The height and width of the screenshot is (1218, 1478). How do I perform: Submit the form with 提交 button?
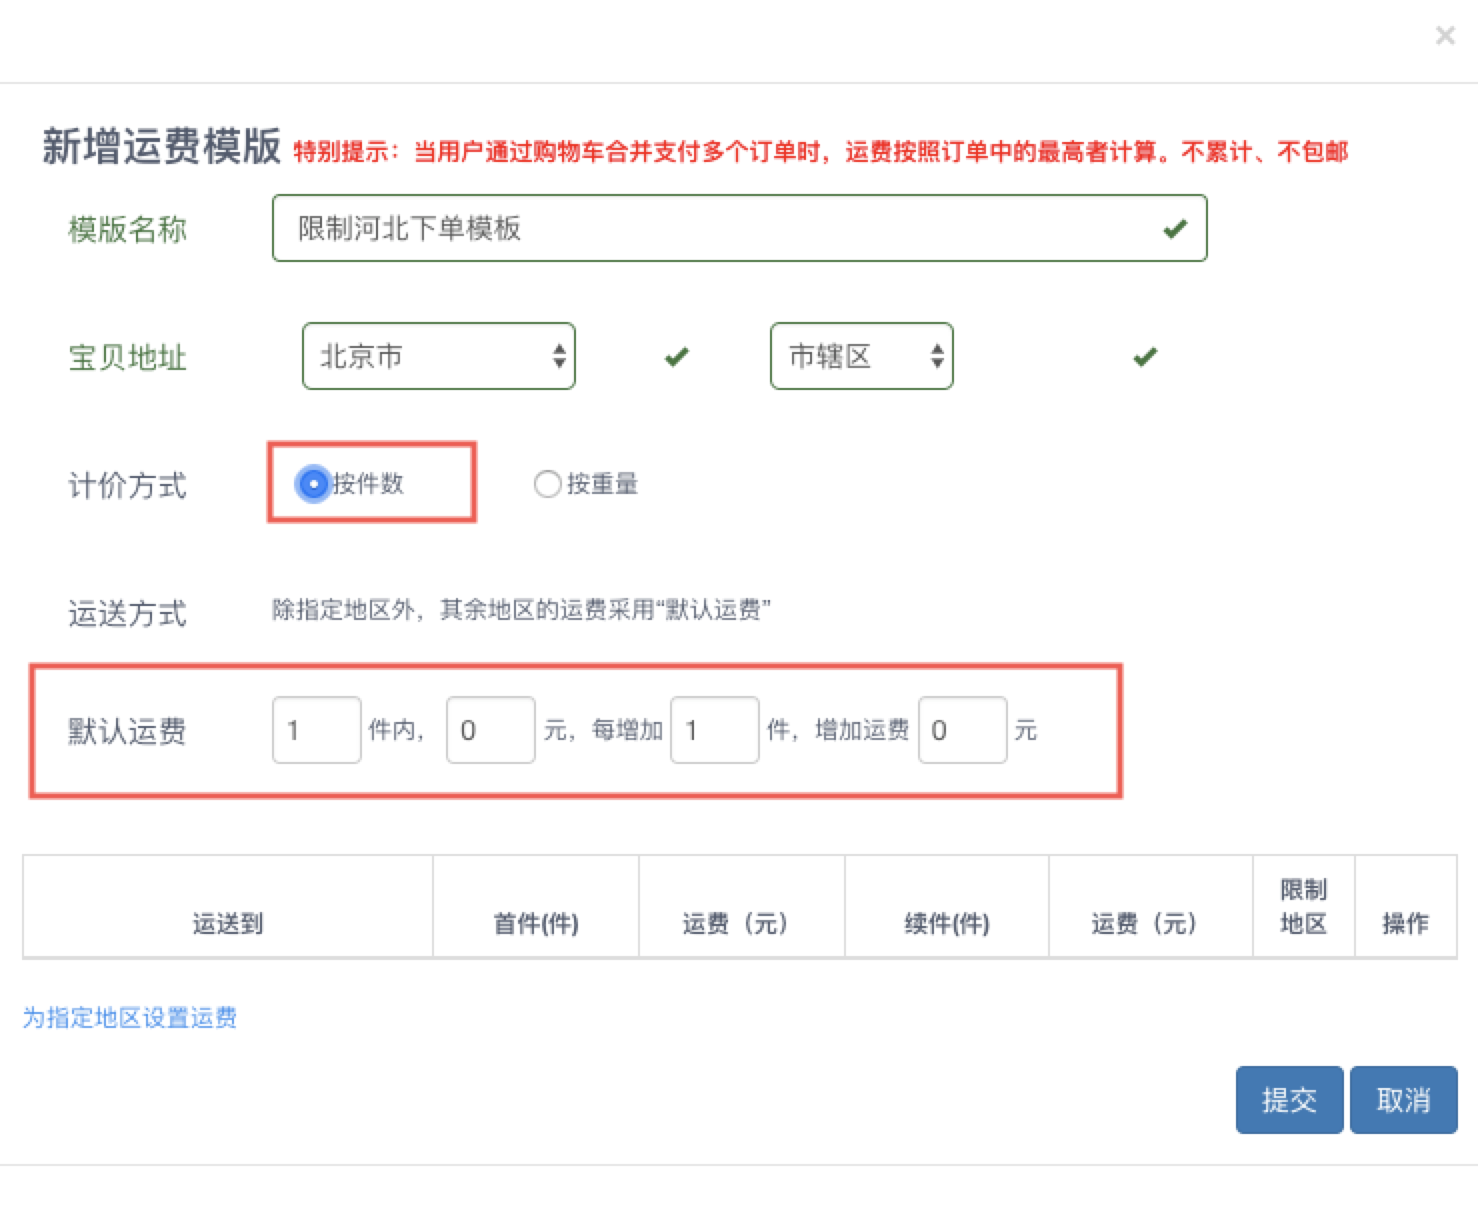point(1289,1100)
